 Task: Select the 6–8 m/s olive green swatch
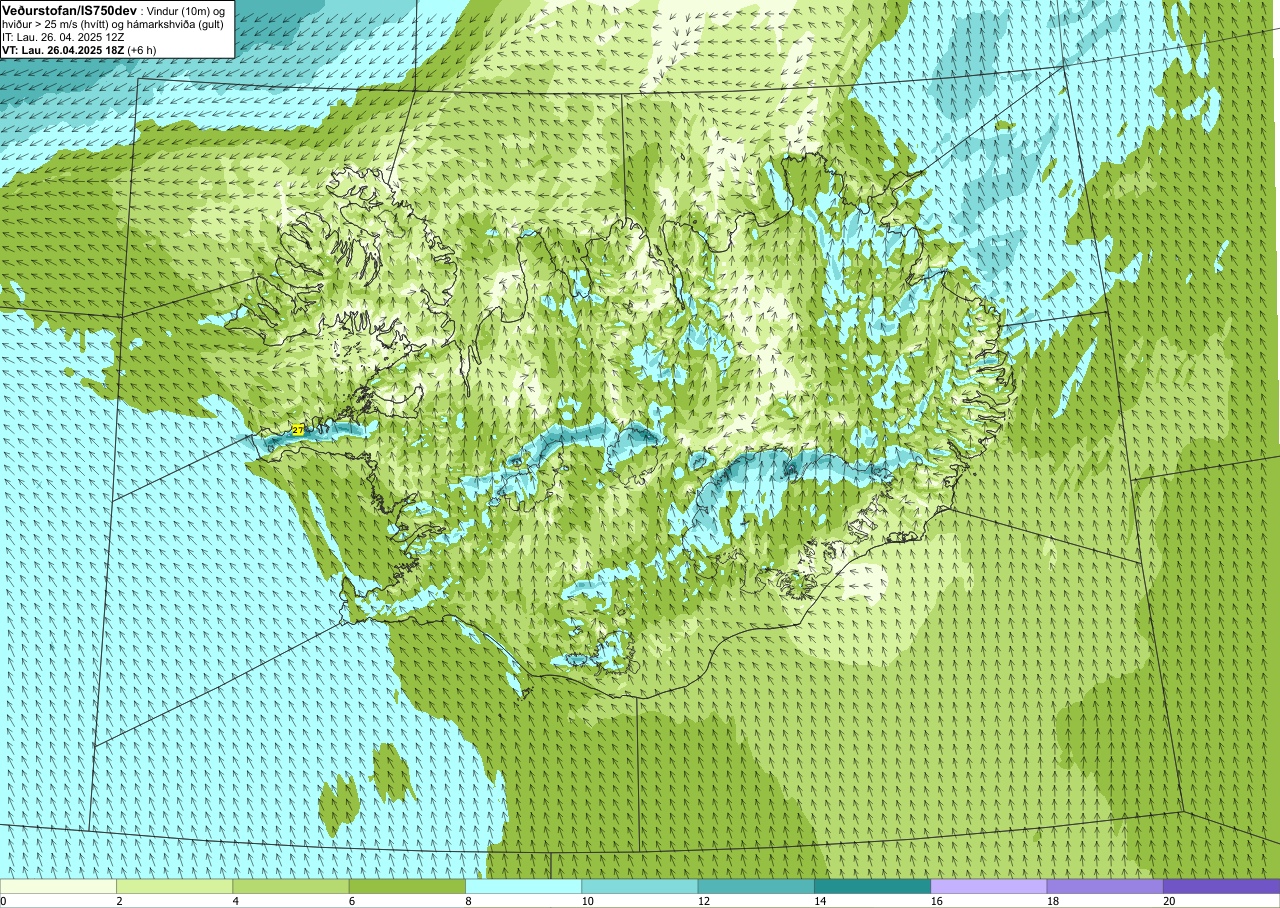pyautogui.click(x=407, y=886)
